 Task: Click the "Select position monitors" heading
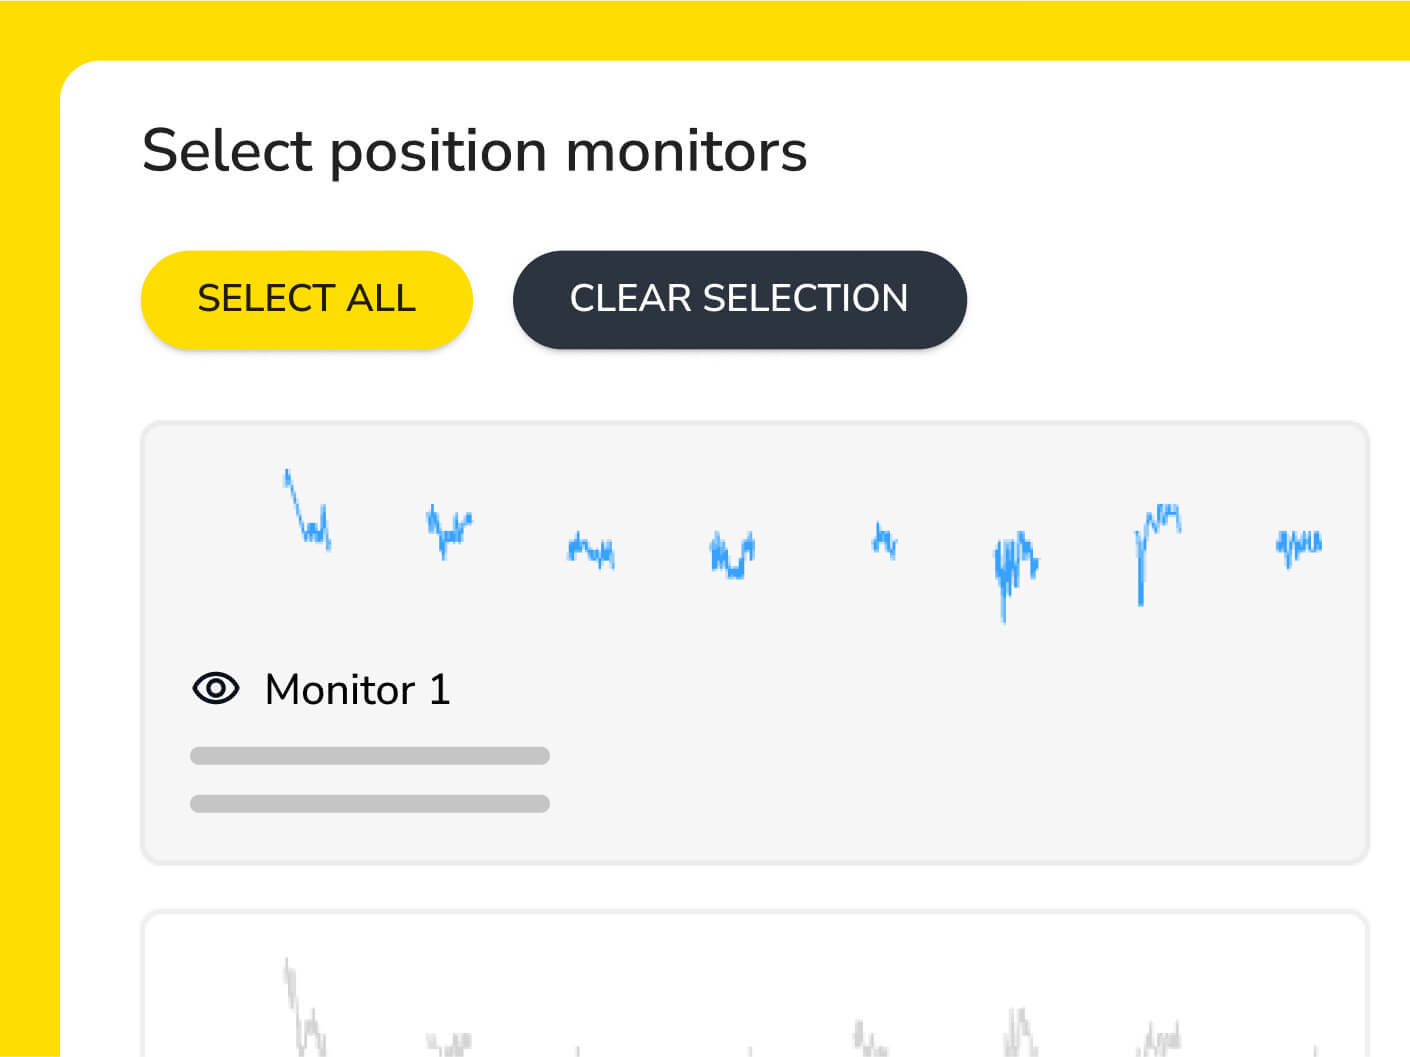474,151
